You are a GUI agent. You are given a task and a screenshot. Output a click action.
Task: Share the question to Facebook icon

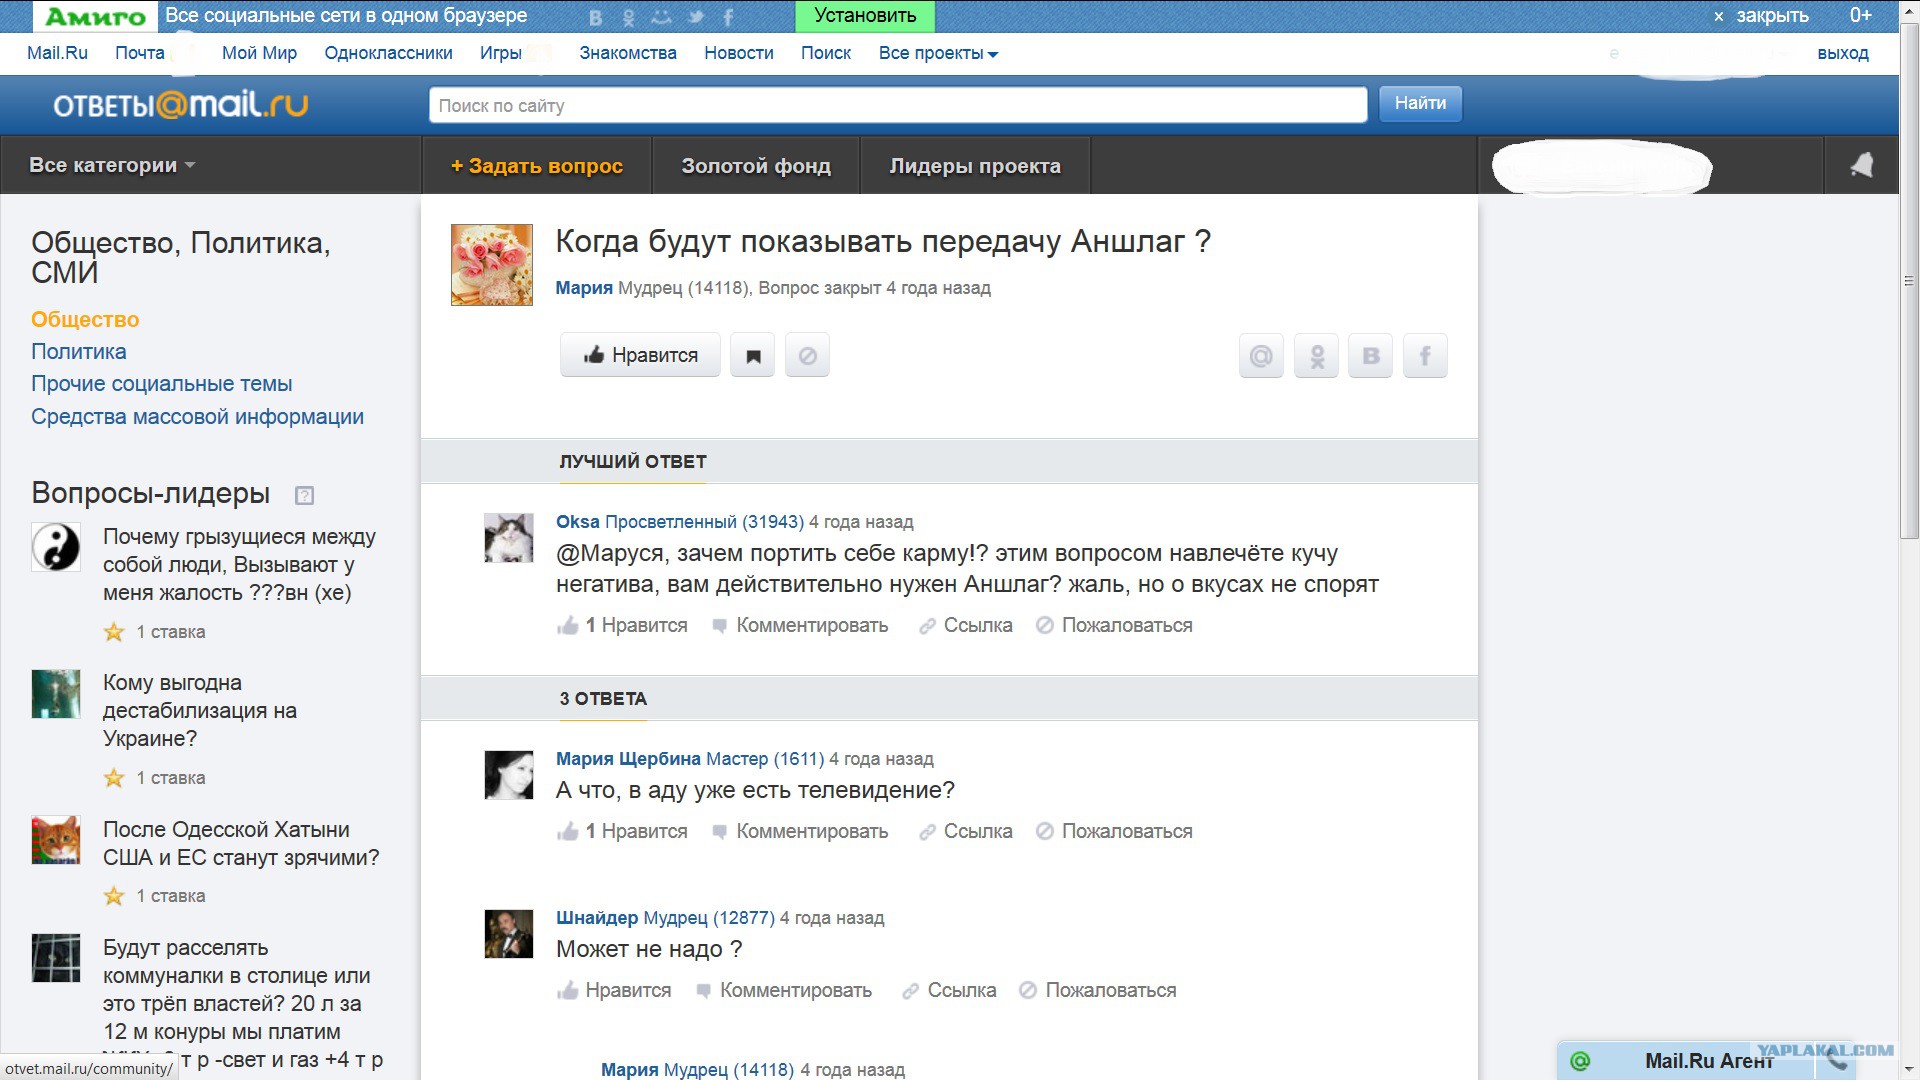click(x=1425, y=356)
